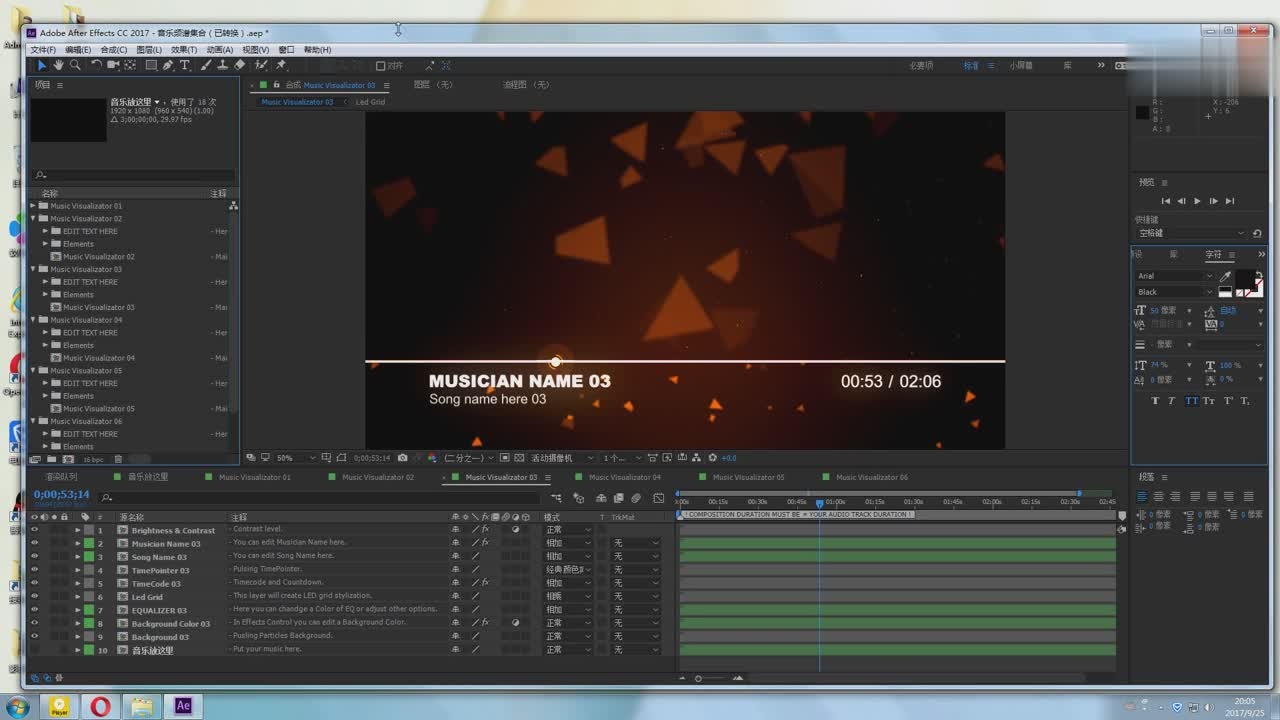Select the Hand tool
The width and height of the screenshot is (1280, 720).
click(x=58, y=65)
